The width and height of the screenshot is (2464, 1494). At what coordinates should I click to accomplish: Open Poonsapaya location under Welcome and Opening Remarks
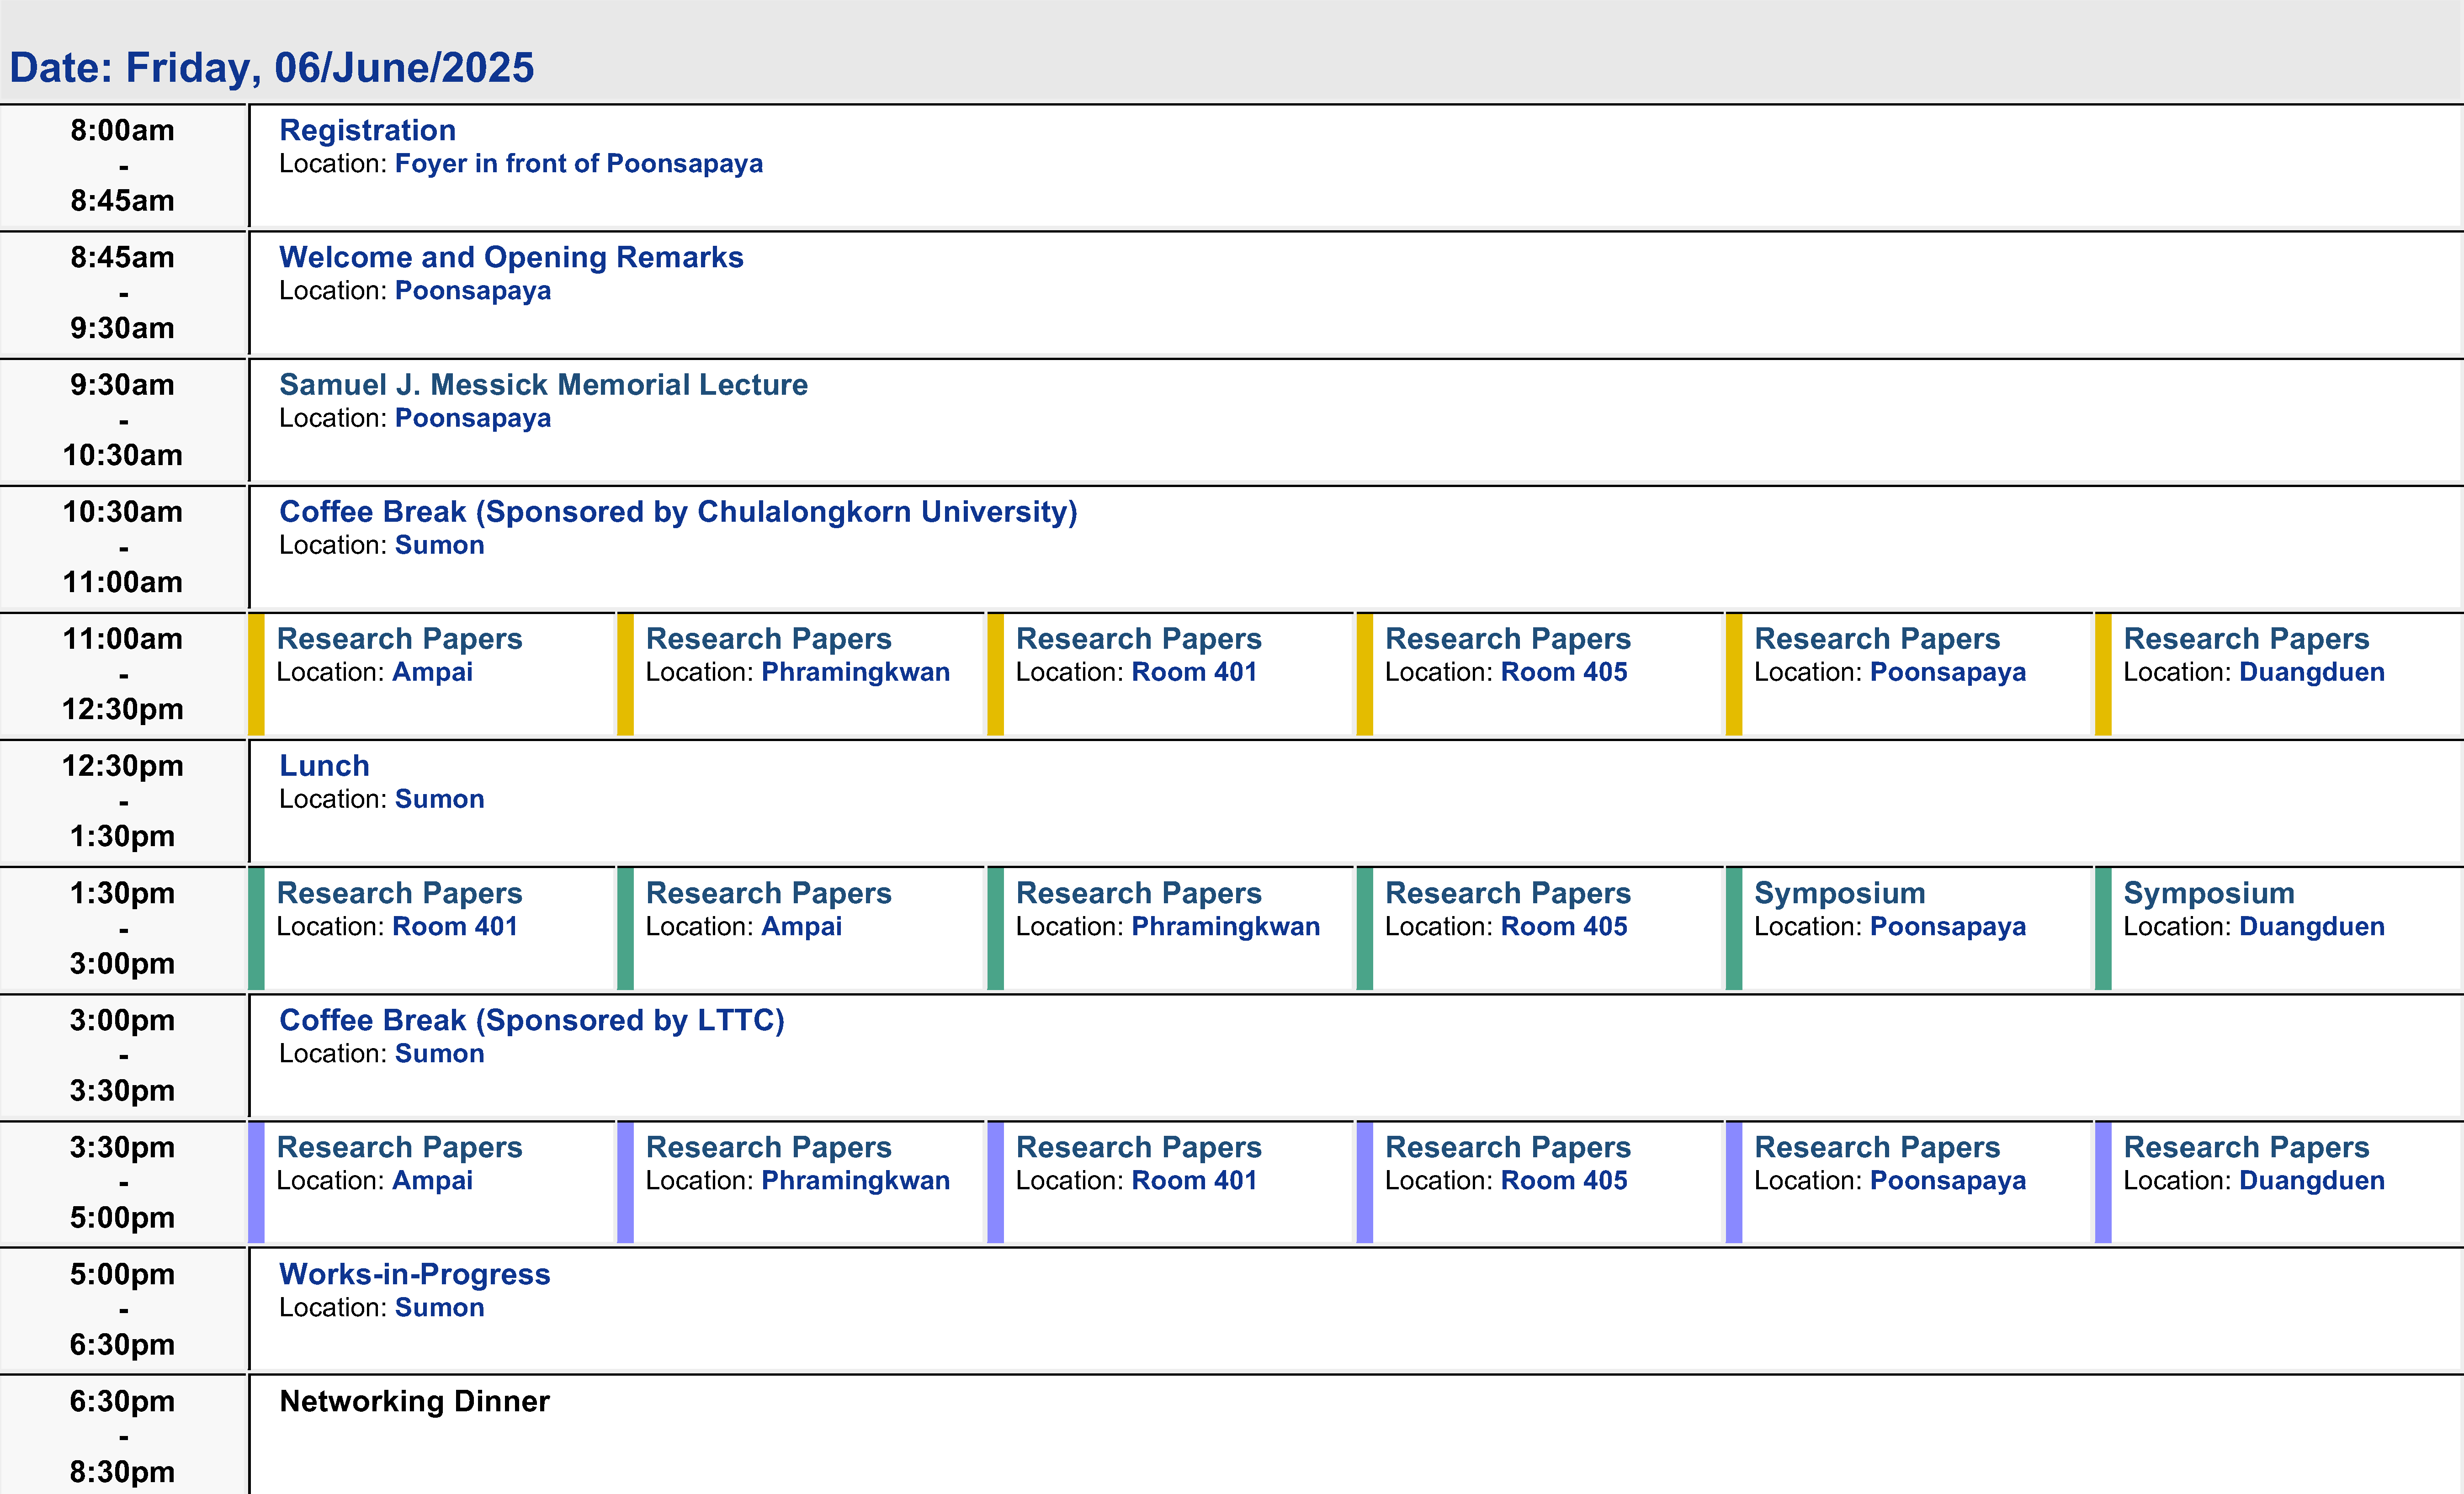click(473, 291)
